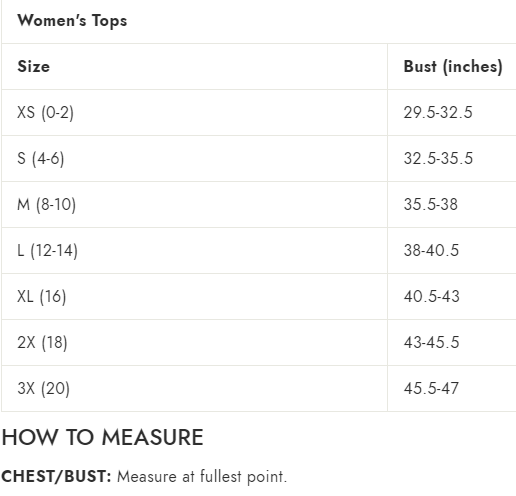Select the 45.5-47 bust measurement
Viewport: 516px width, 496px height.
pyautogui.click(x=431, y=388)
